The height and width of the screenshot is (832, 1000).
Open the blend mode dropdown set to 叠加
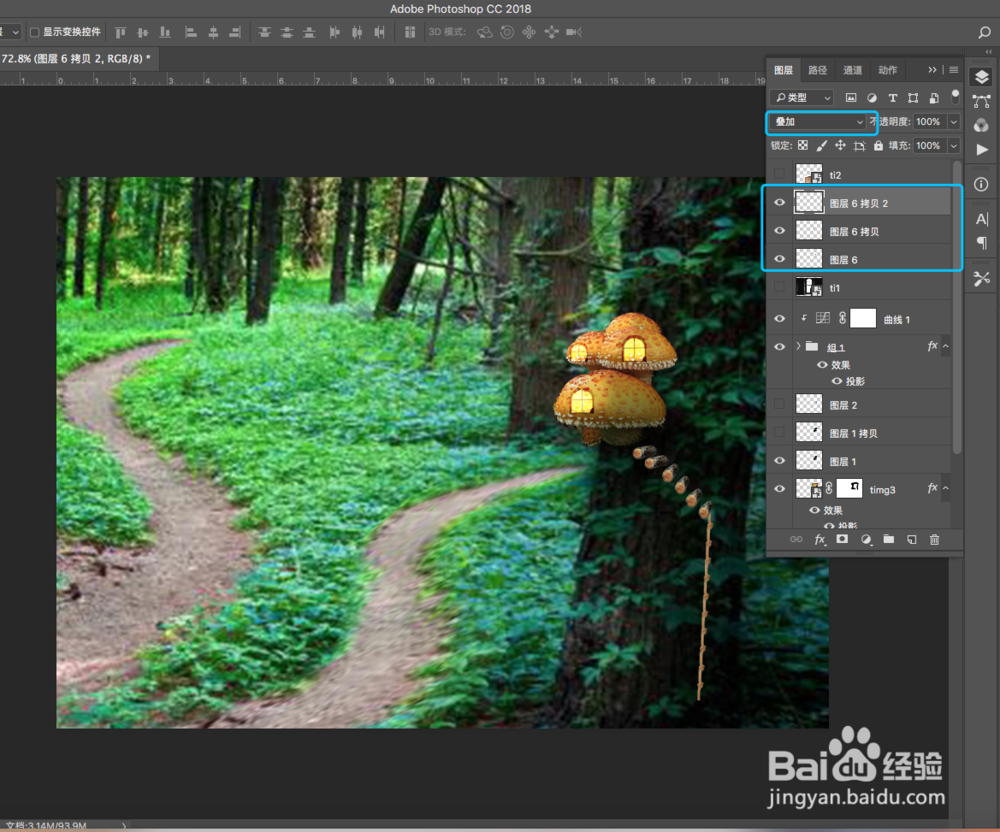coord(819,122)
